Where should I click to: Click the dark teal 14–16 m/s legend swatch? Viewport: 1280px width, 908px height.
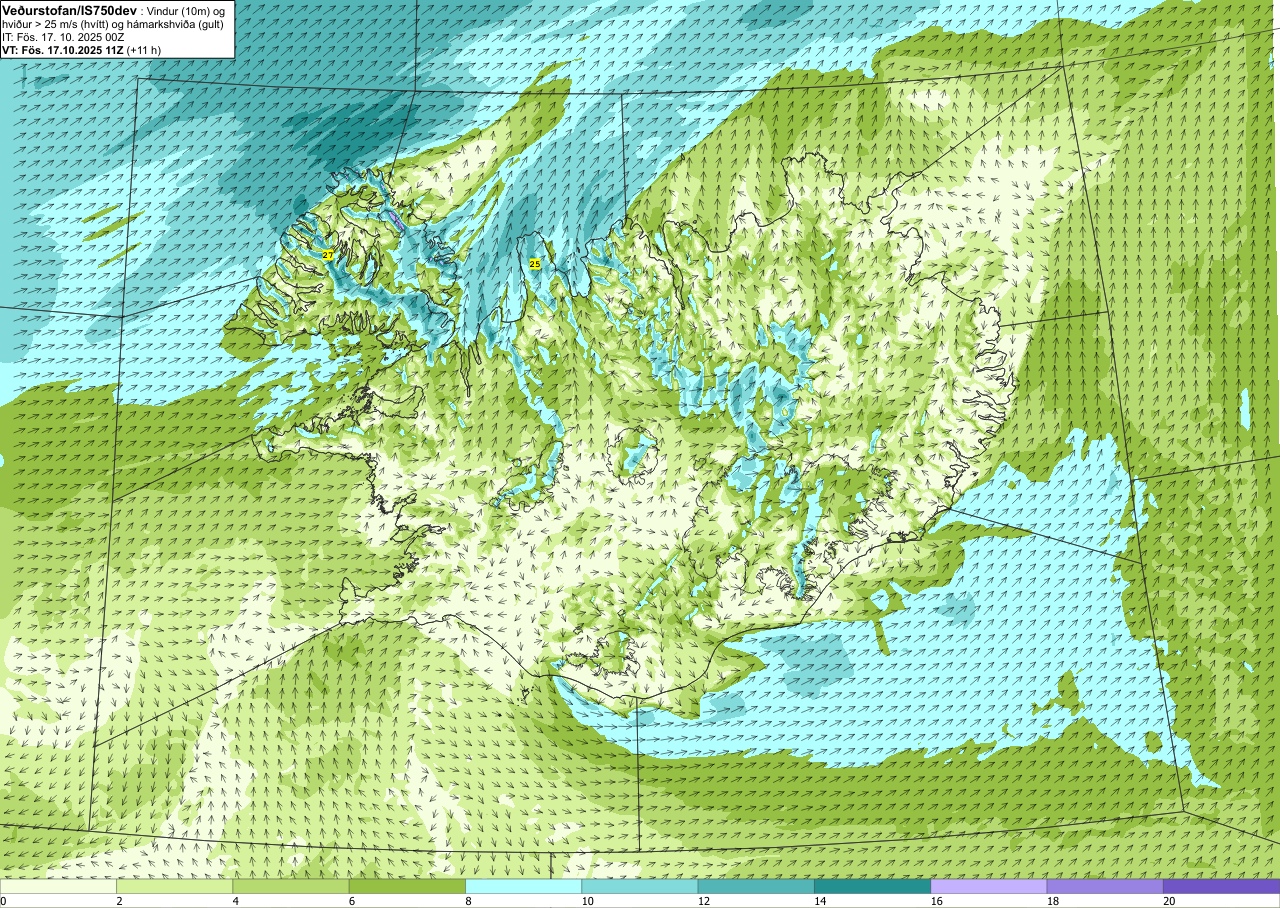click(872, 886)
